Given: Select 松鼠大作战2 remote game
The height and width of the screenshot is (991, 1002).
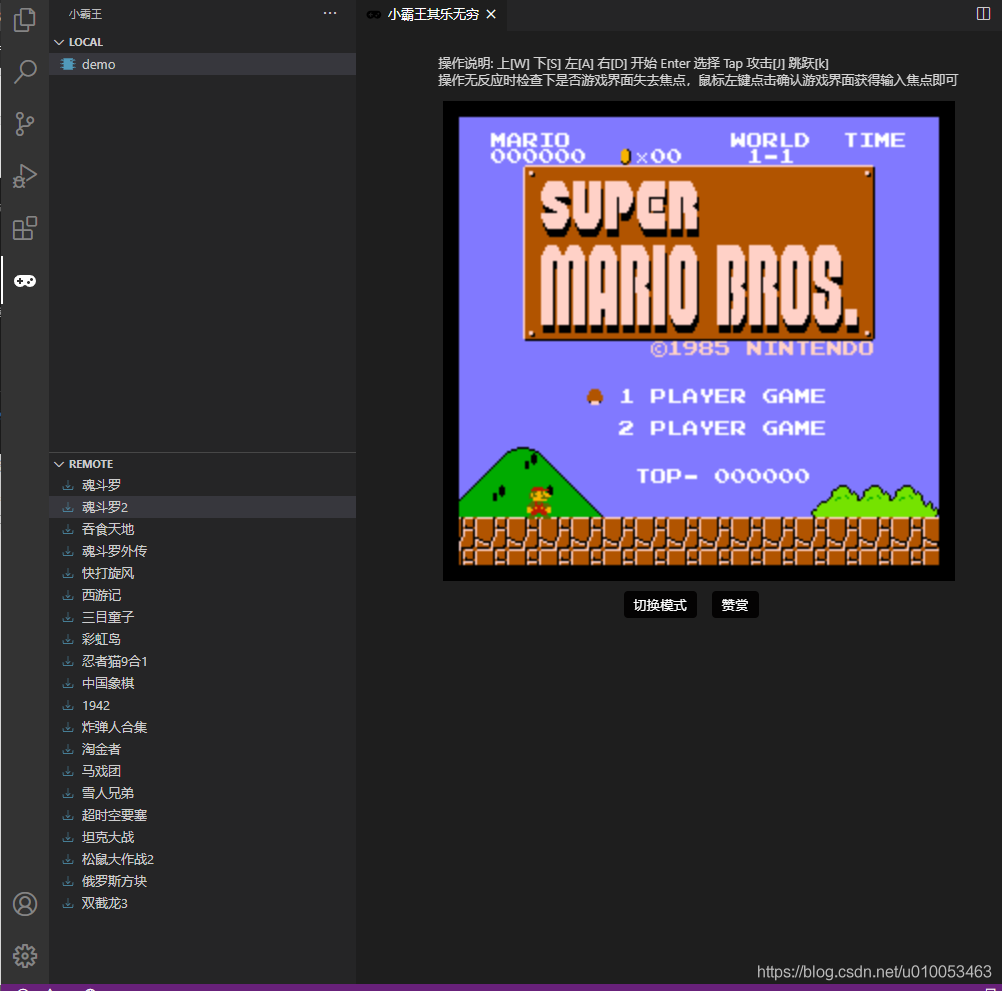Looking at the screenshot, I should coord(203,860).
